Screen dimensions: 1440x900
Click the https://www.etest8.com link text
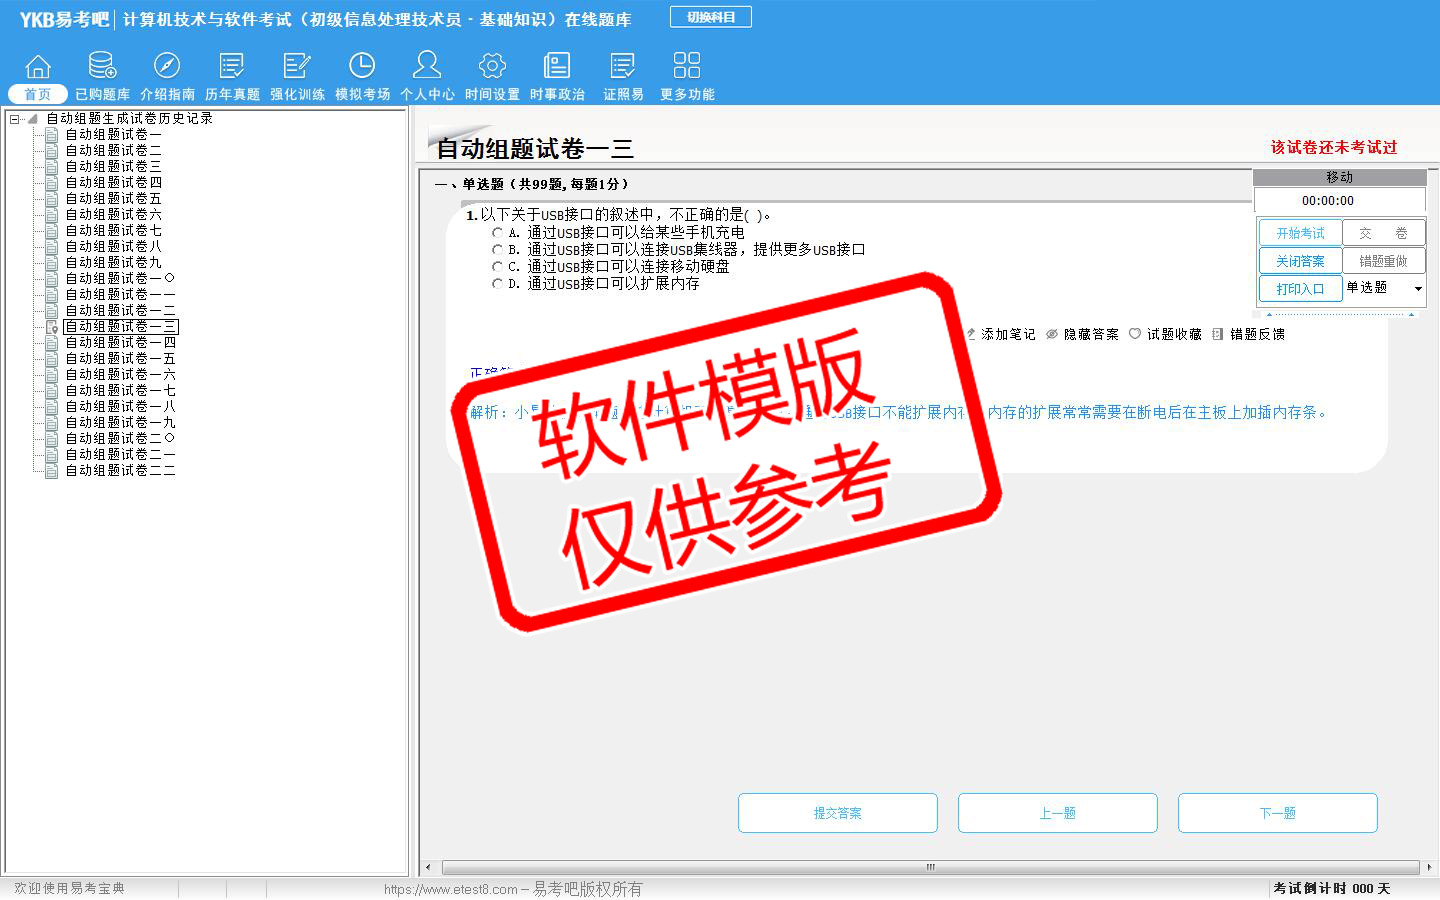451,889
